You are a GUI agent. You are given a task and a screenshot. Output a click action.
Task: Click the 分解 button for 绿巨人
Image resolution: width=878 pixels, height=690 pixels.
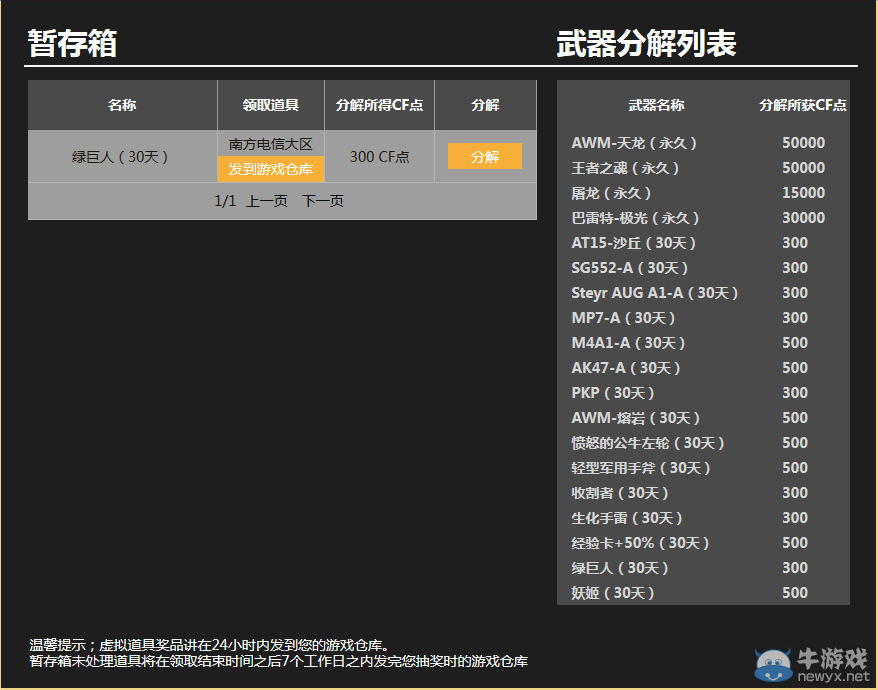484,156
